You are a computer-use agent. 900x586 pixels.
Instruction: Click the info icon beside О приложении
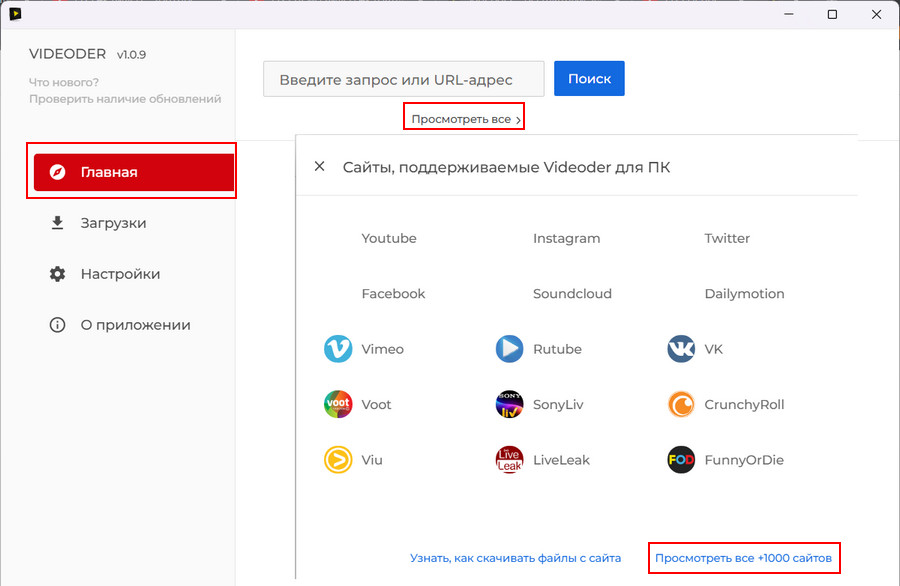[x=57, y=325]
